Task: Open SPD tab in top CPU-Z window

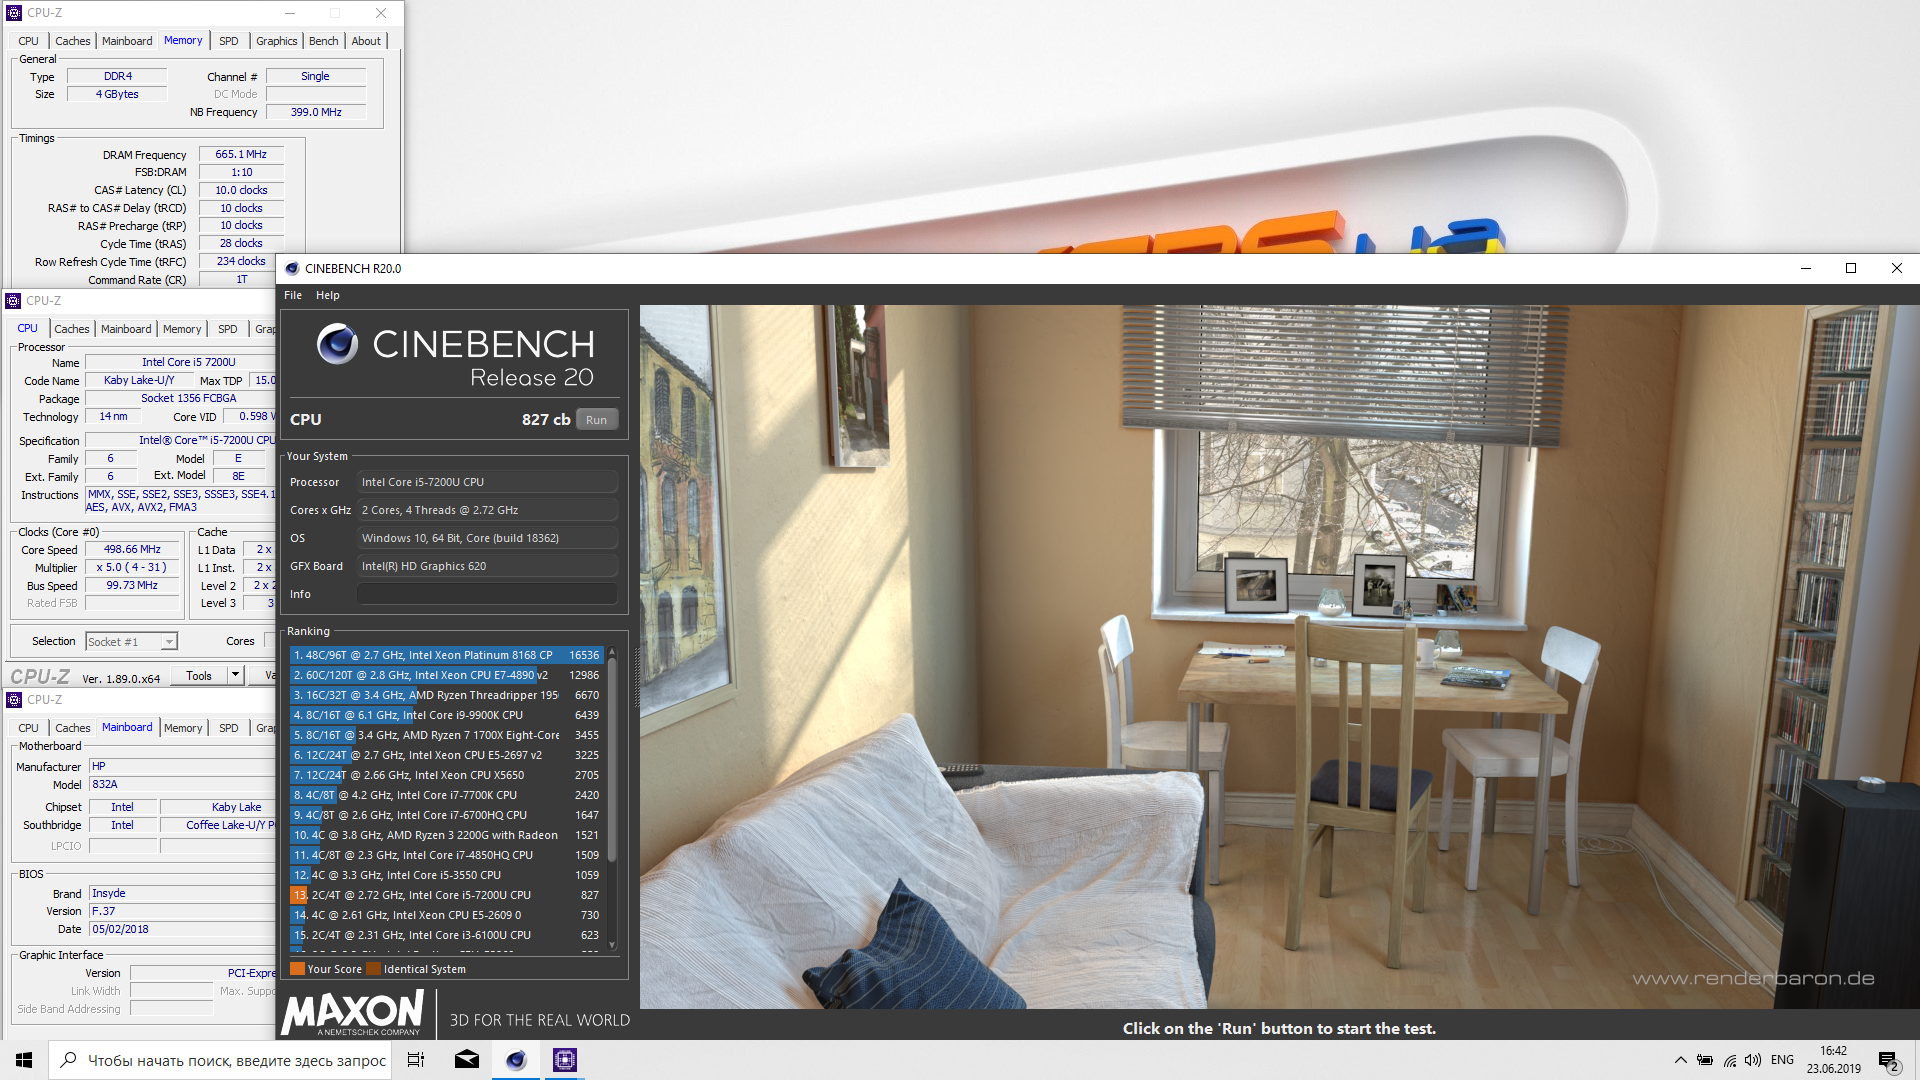Action: point(228,41)
